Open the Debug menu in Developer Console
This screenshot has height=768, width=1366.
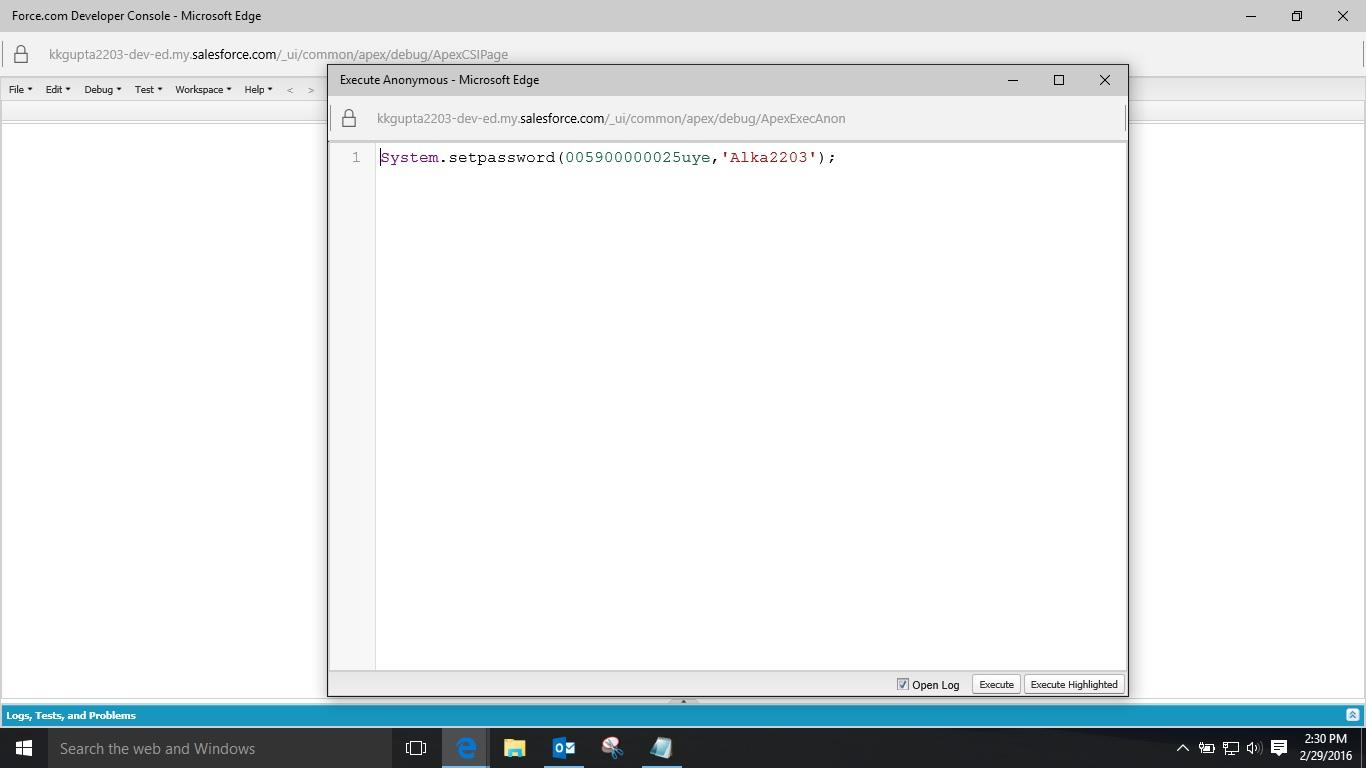102,89
